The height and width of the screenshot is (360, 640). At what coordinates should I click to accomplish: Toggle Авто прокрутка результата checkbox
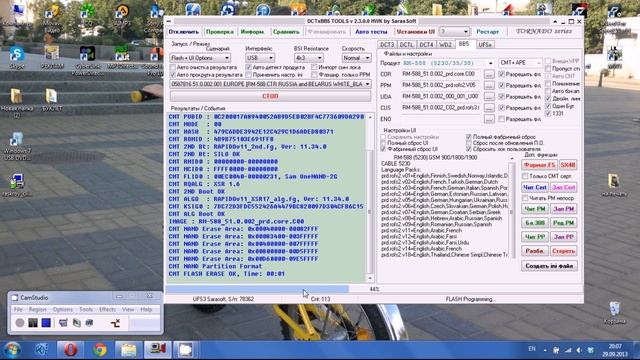pyautogui.click(x=173, y=75)
